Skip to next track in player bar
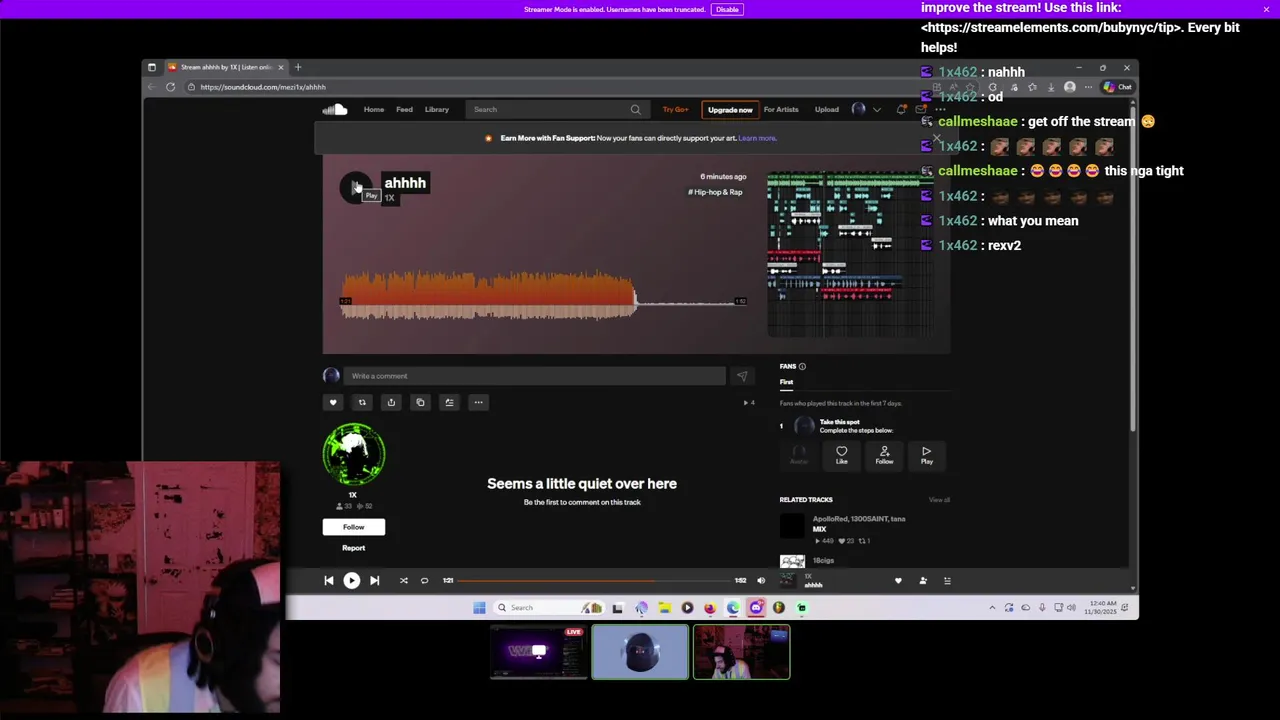Screen dimensions: 1280x720 [374, 580]
